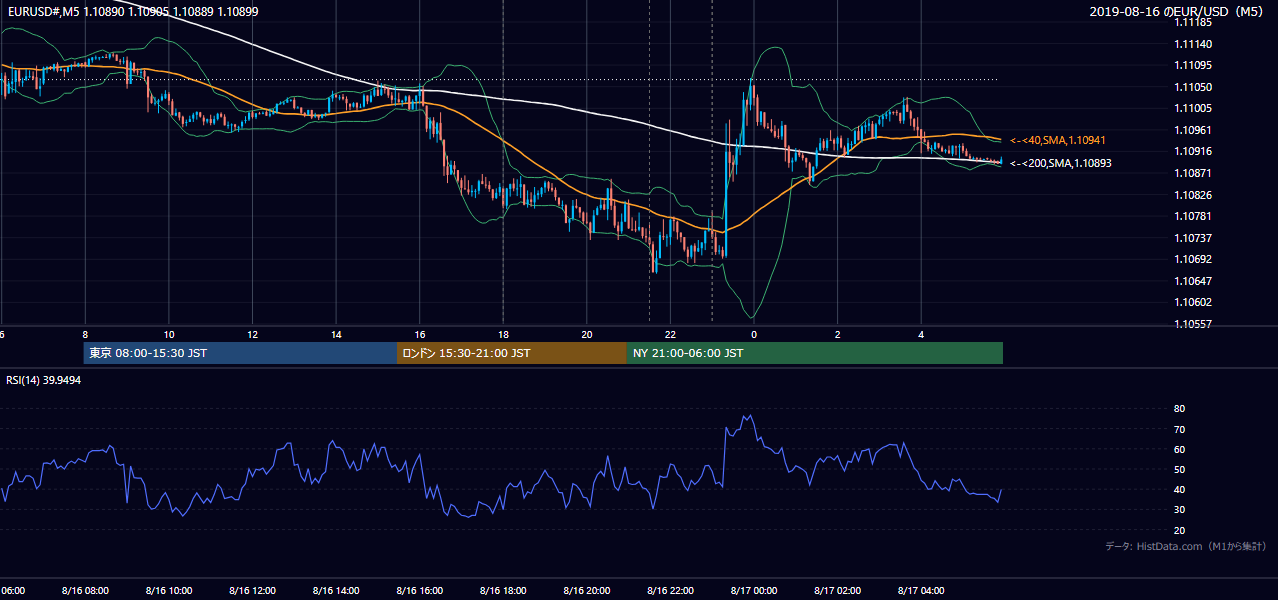
Task: Click the HistData.com data source credit
Action: [x=1185, y=546]
